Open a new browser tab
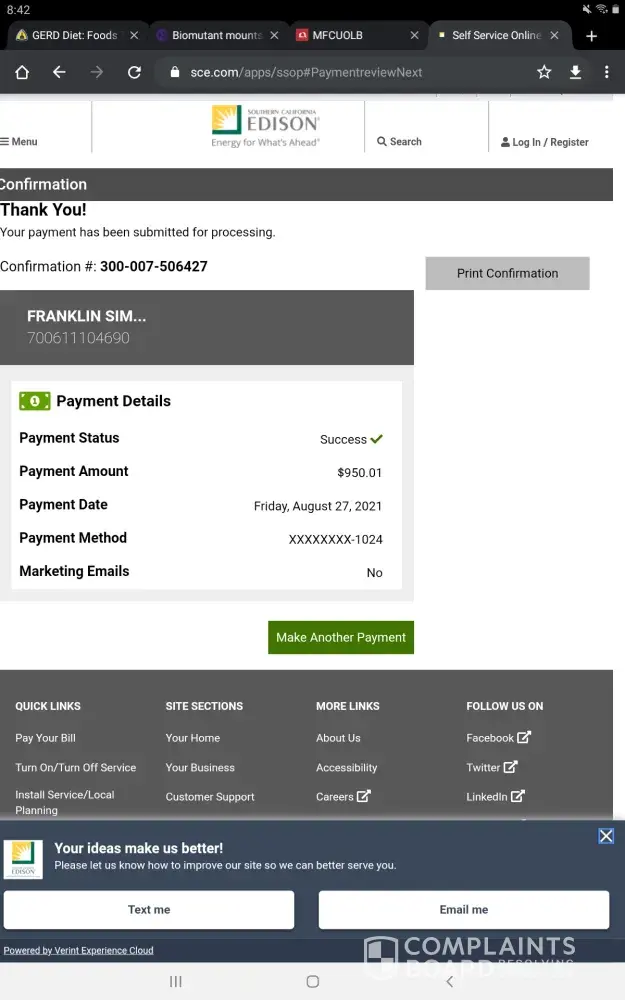Screen dimensions: 625x1000 pos(591,36)
